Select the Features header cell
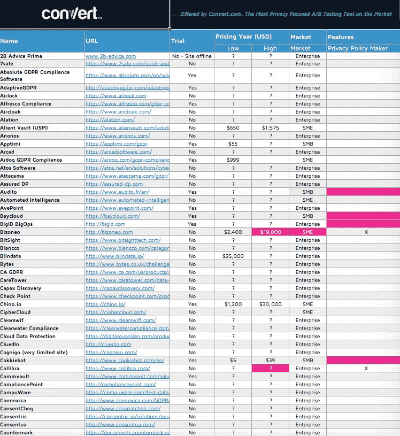Viewport: 400px width, 436px height. [363, 37]
